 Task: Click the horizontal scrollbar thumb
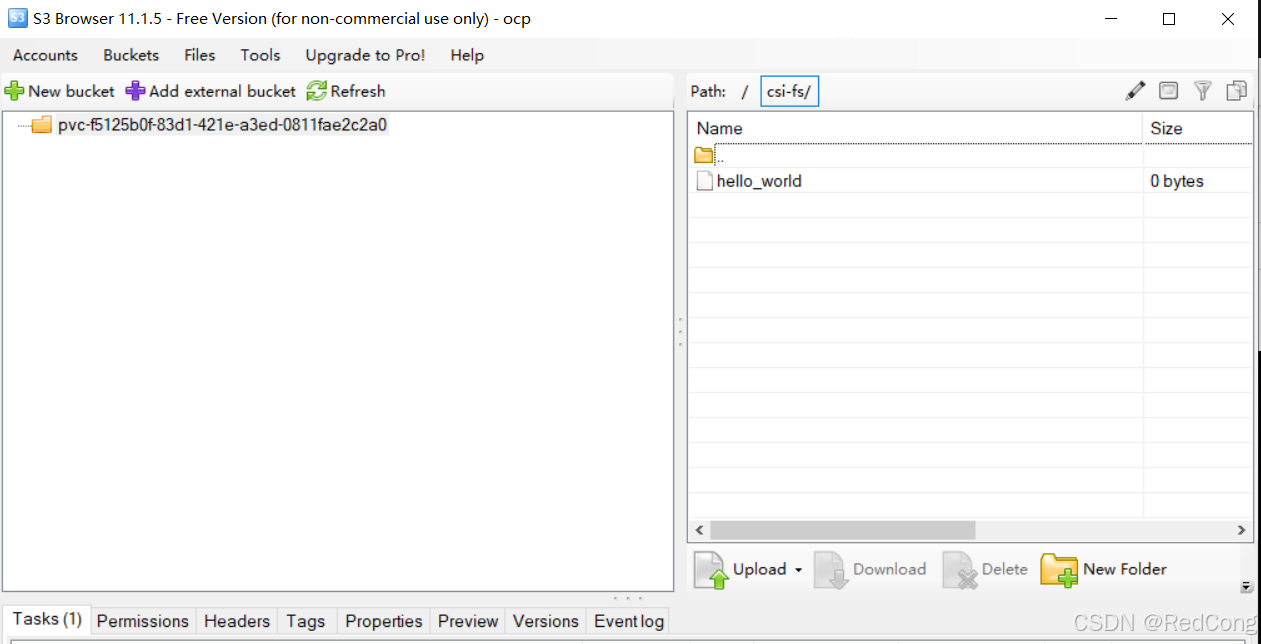(842, 530)
